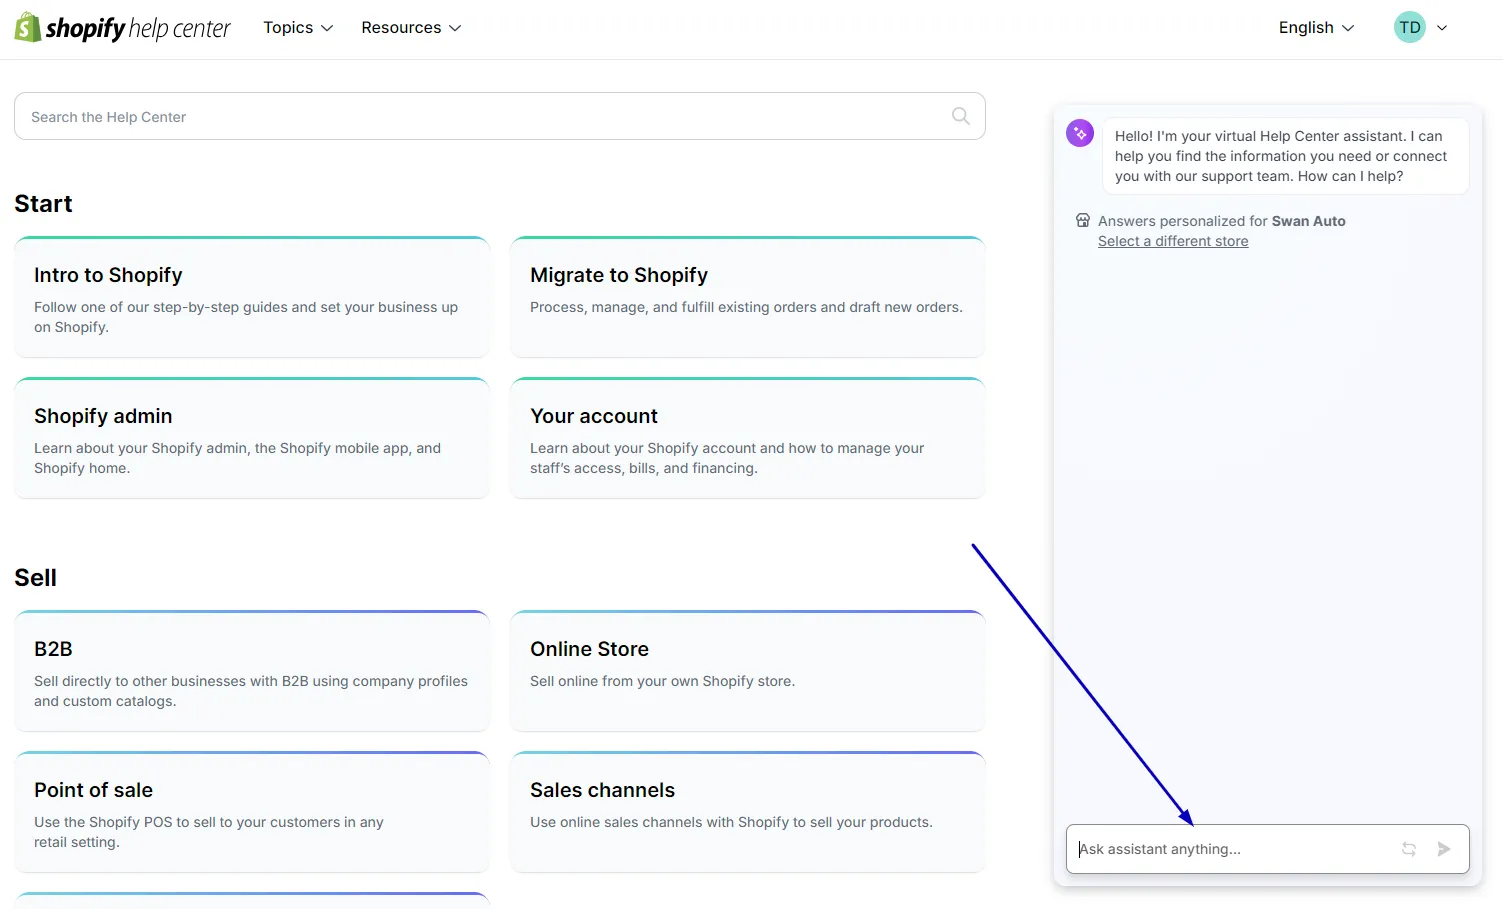Open the Online Store card

tap(748, 671)
